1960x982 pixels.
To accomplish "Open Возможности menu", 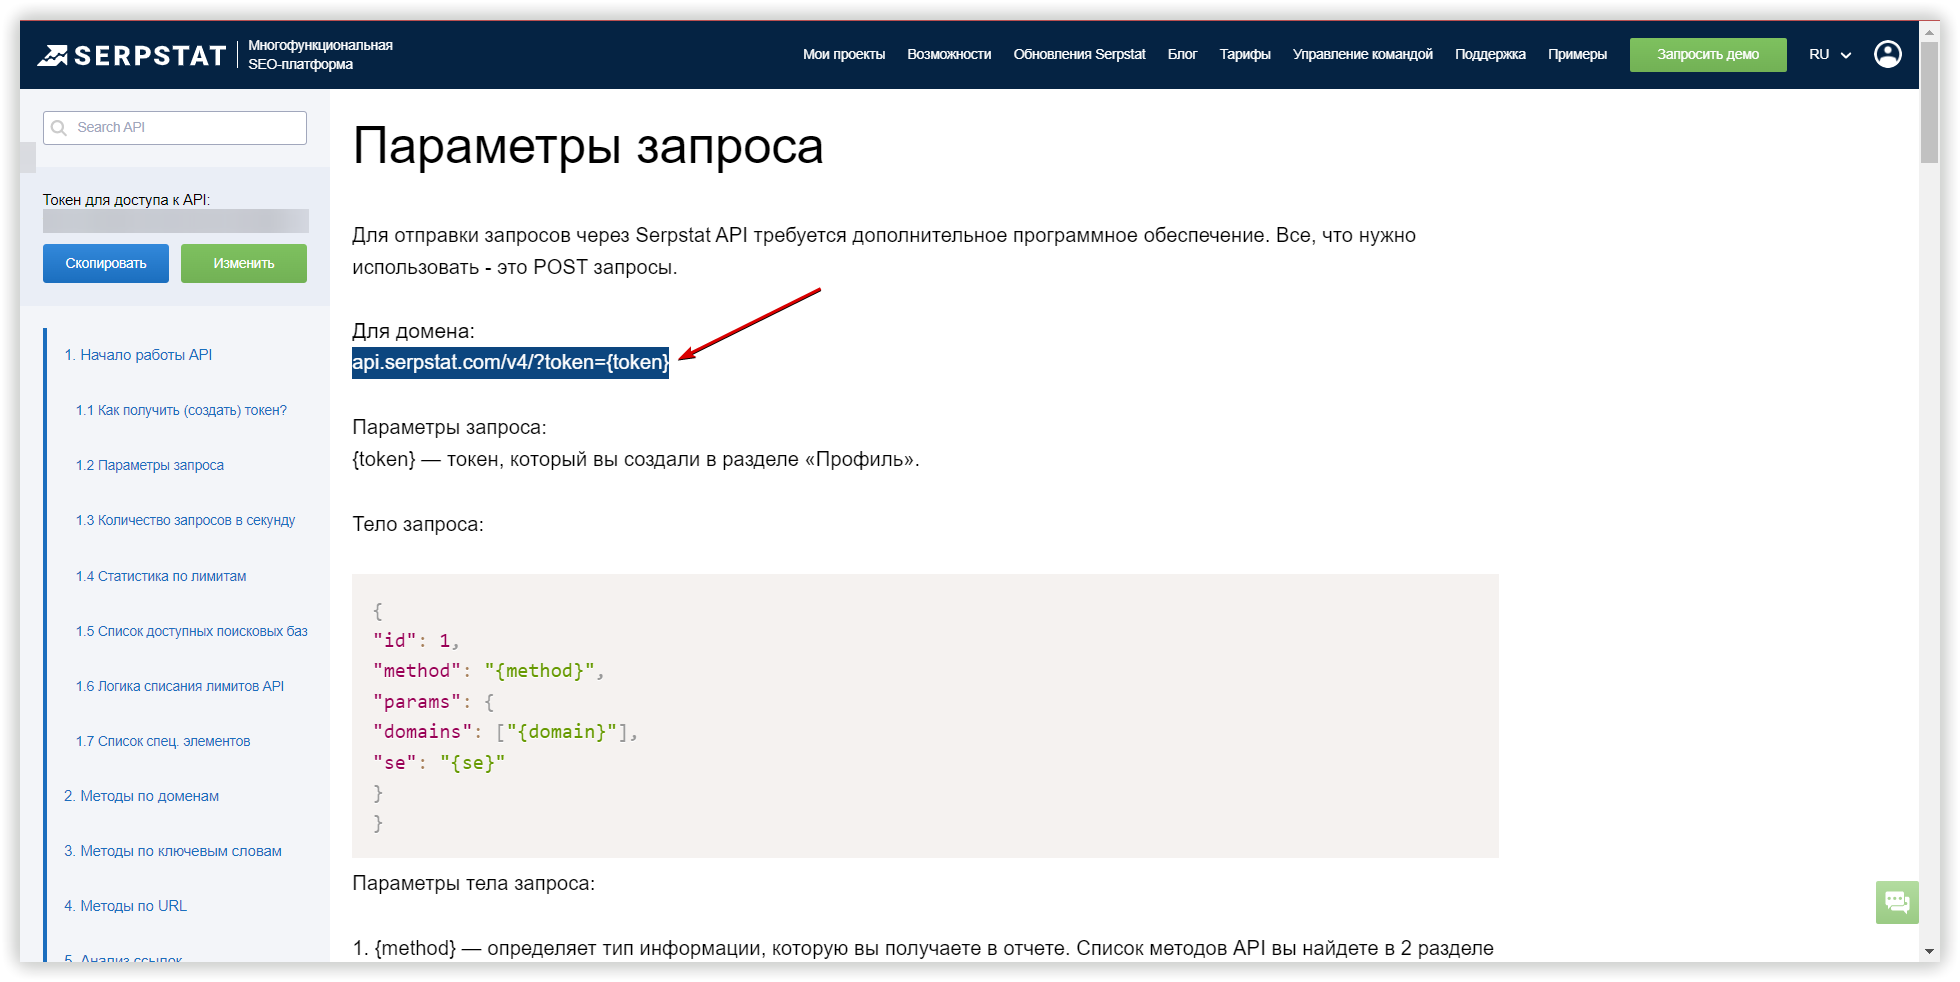I will [949, 55].
